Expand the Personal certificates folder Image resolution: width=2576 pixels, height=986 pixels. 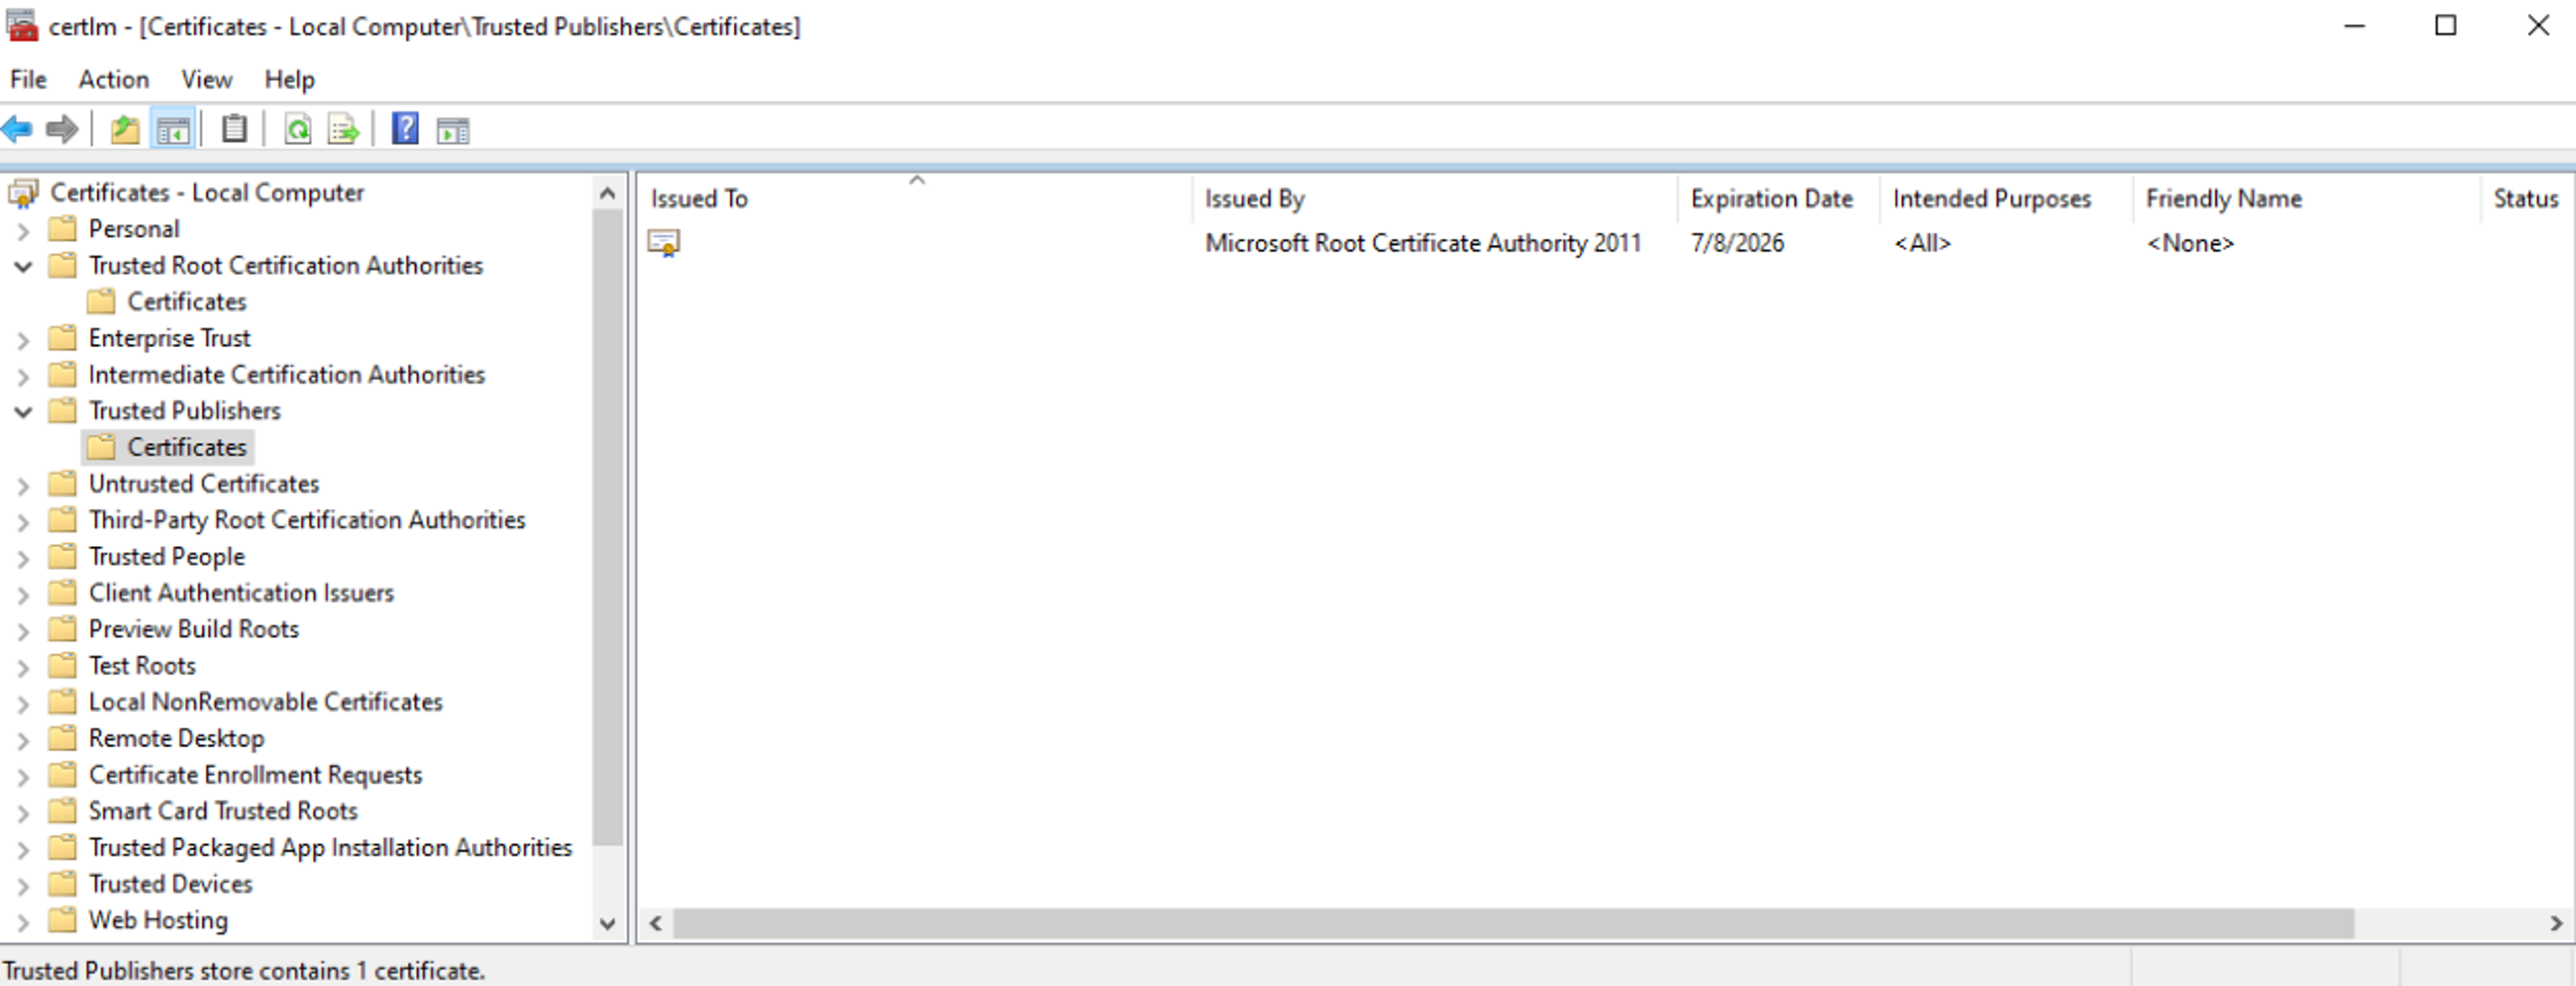[36, 230]
